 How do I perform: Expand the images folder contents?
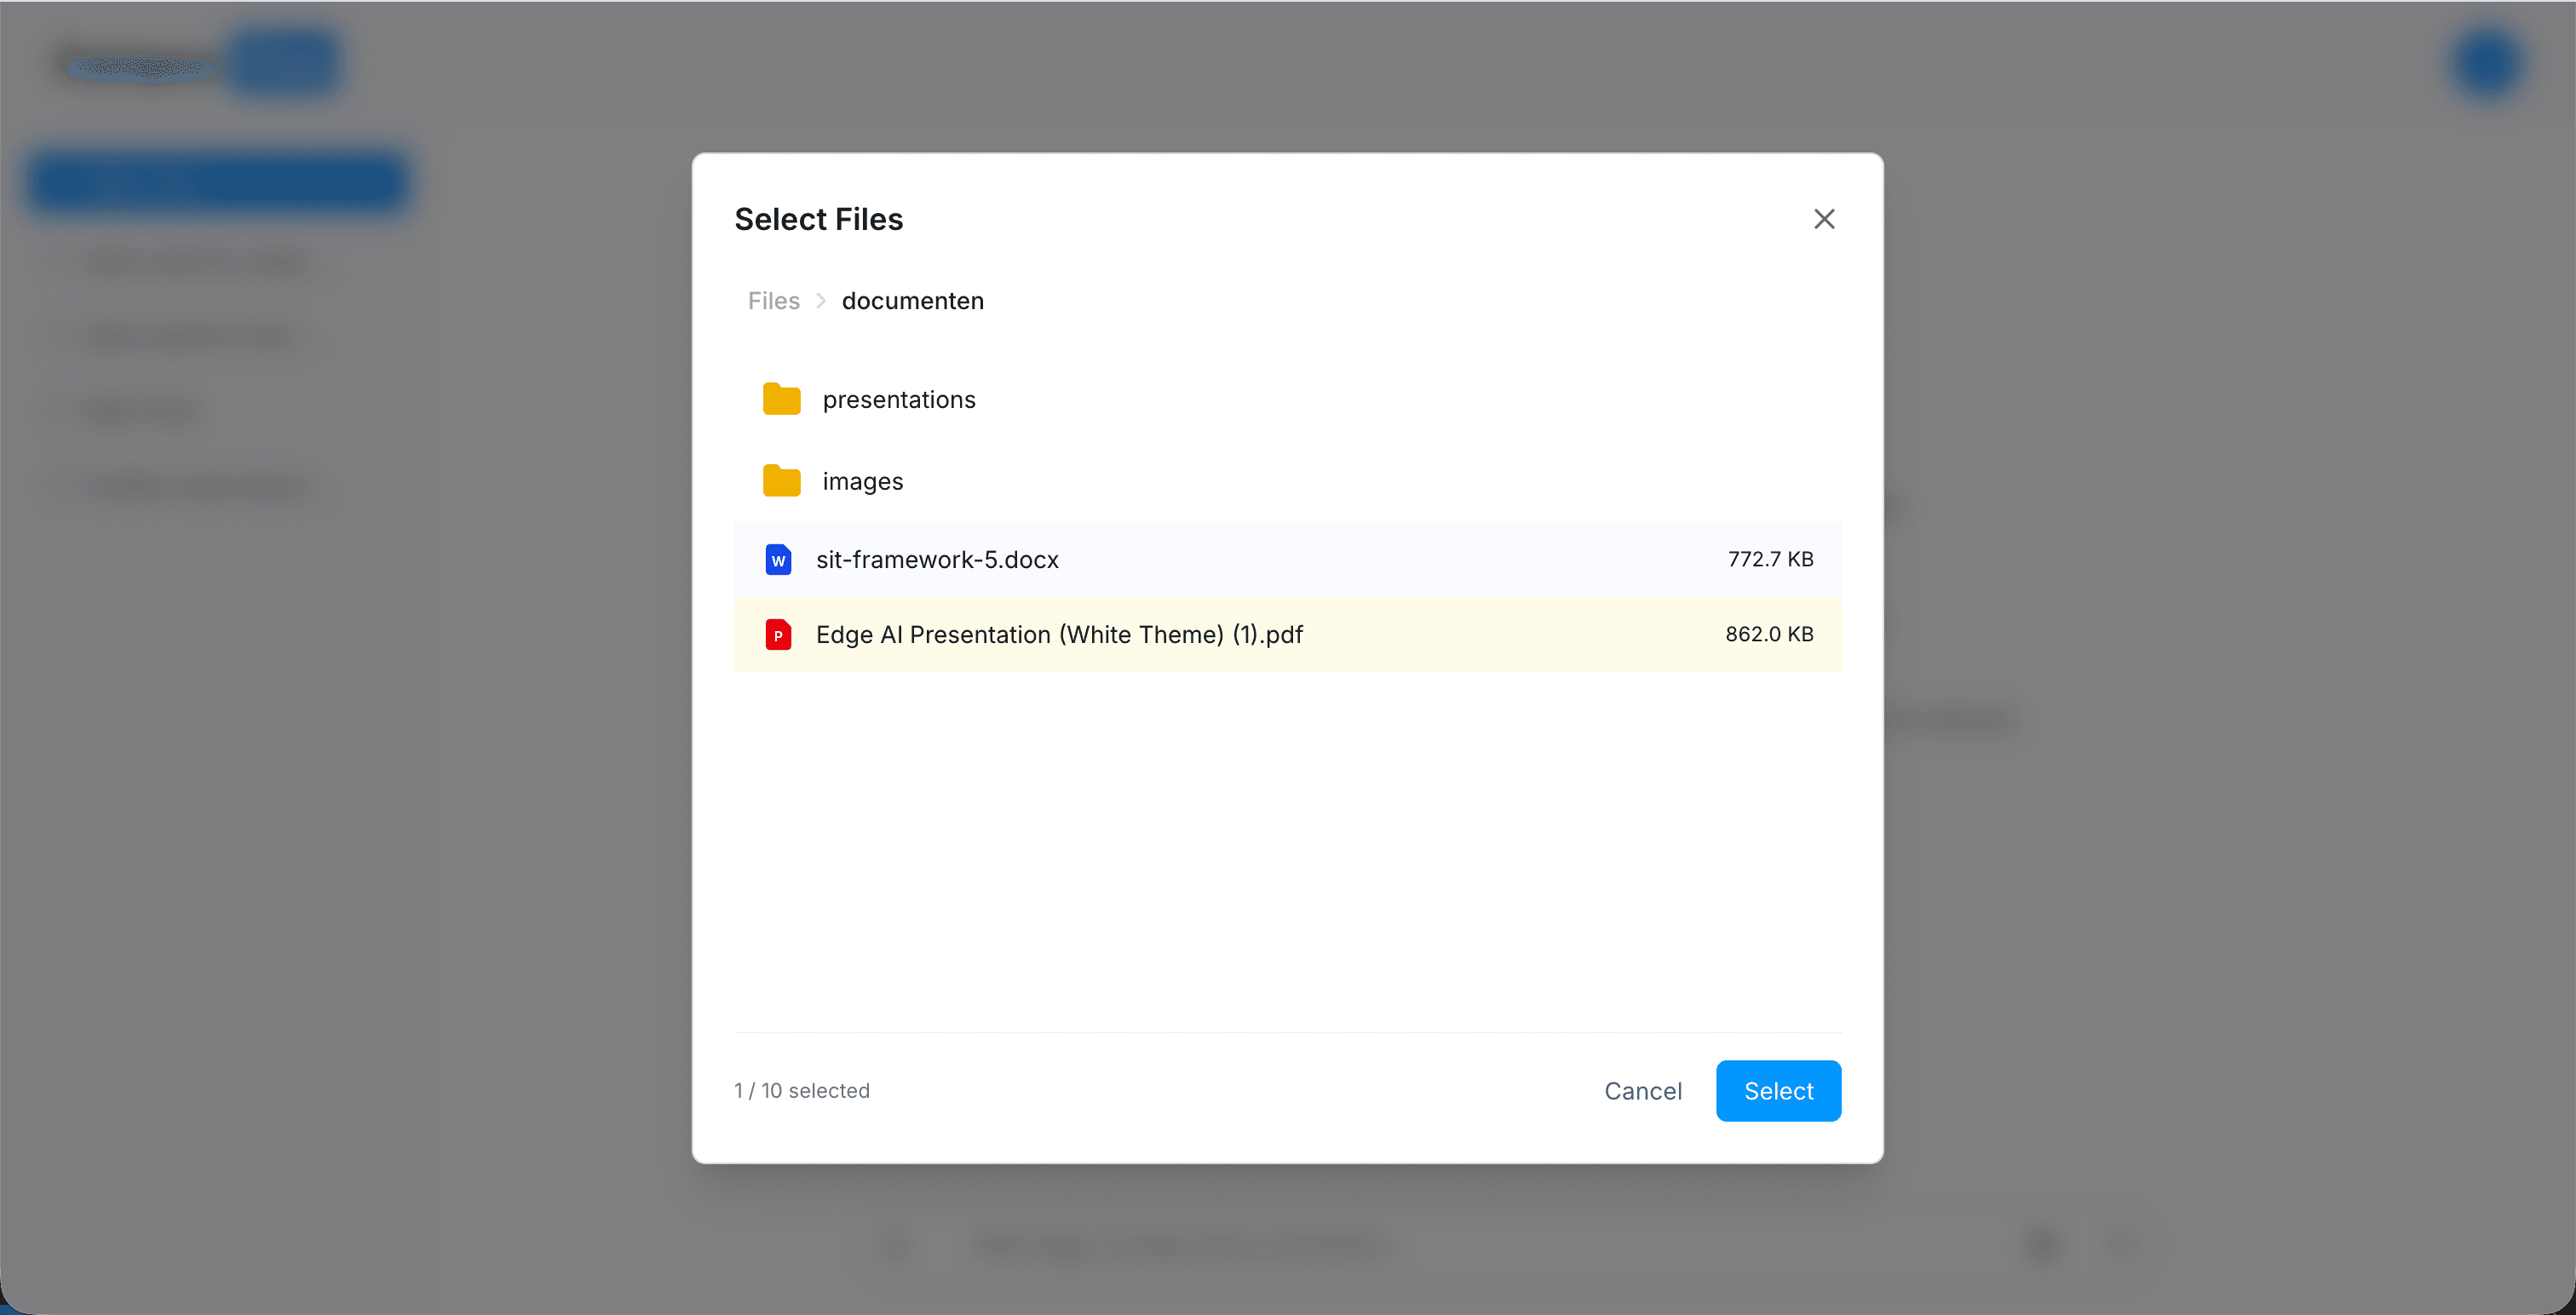coord(862,480)
